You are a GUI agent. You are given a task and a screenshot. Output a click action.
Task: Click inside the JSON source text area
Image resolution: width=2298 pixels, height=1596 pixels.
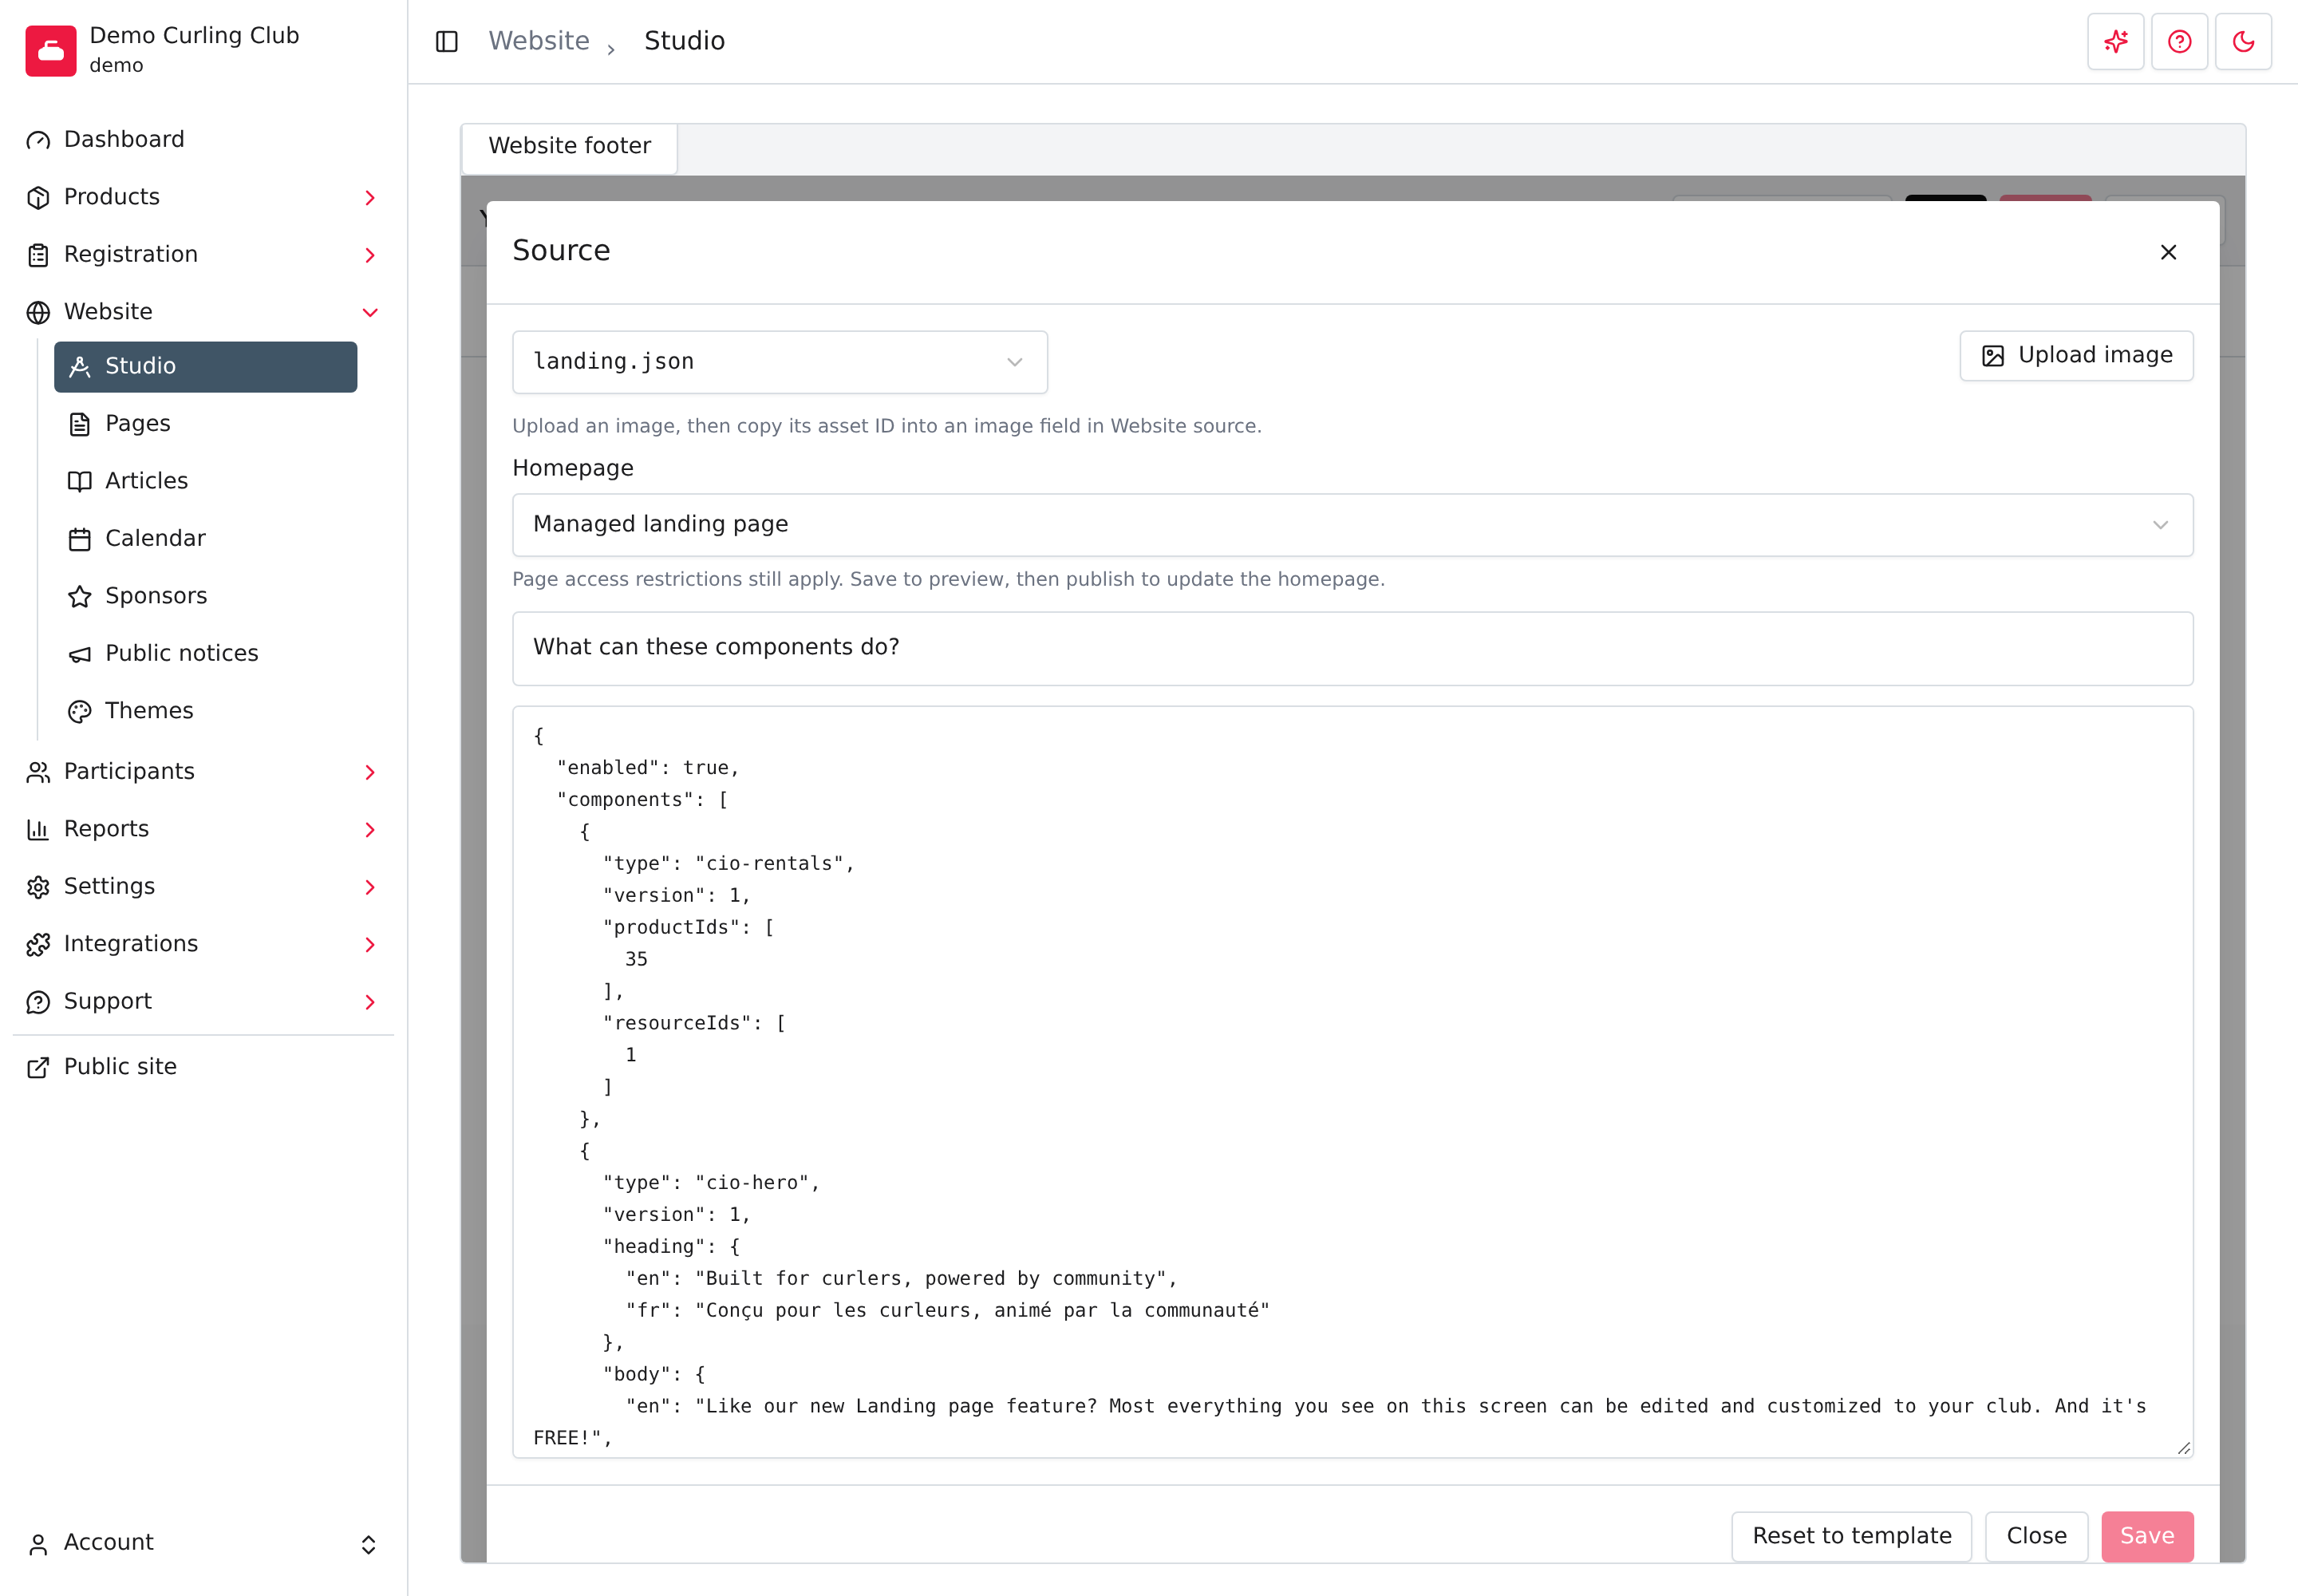point(1352,1082)
